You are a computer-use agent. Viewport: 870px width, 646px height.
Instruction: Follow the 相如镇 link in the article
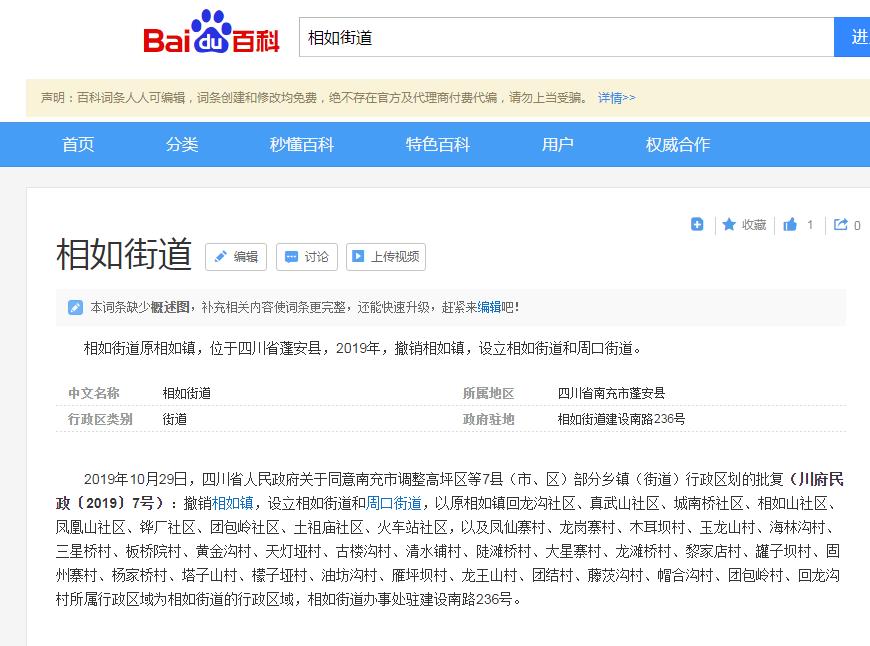tap(232, 503)
